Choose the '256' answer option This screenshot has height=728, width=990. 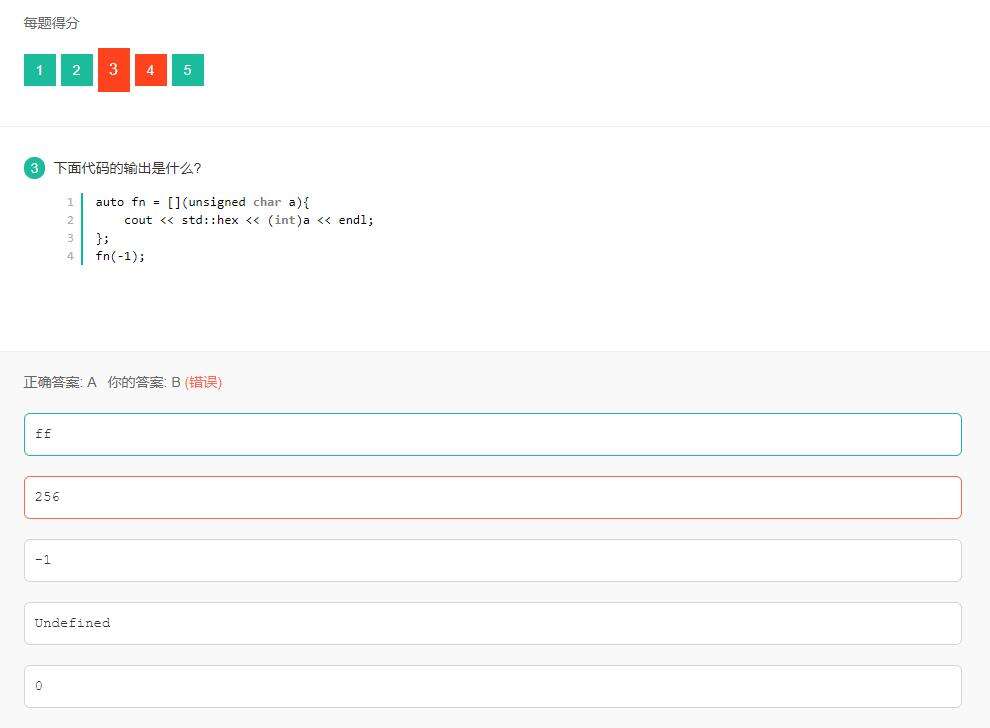(x=492, y=497)
